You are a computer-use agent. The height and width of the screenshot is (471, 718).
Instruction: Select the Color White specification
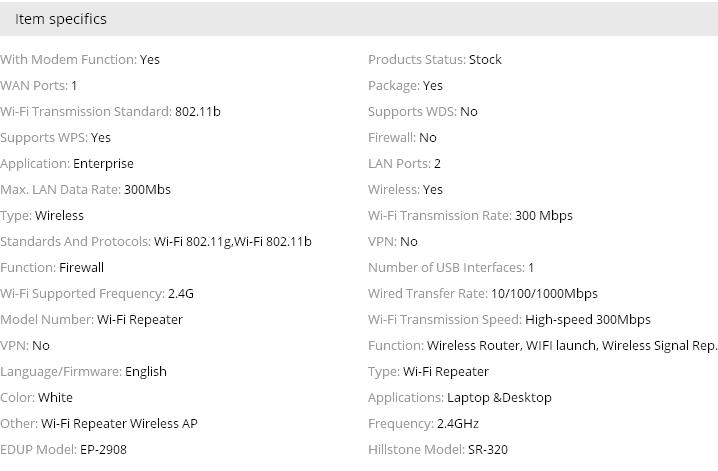point(36,397)
